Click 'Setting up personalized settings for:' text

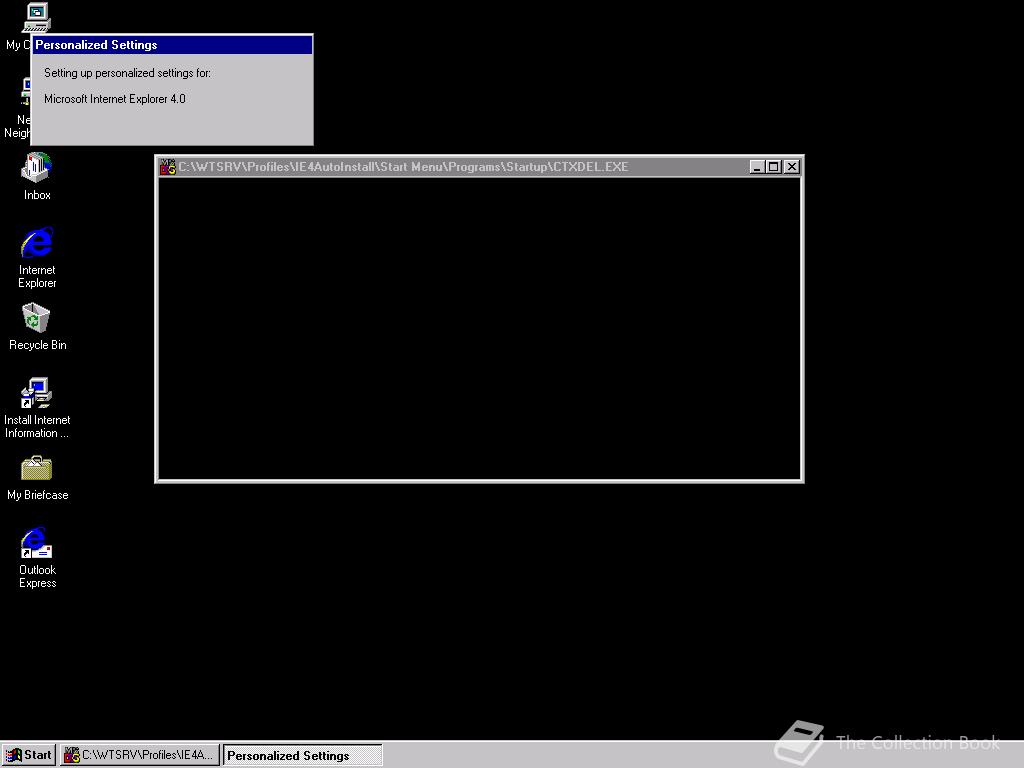(x=127, y=72)
